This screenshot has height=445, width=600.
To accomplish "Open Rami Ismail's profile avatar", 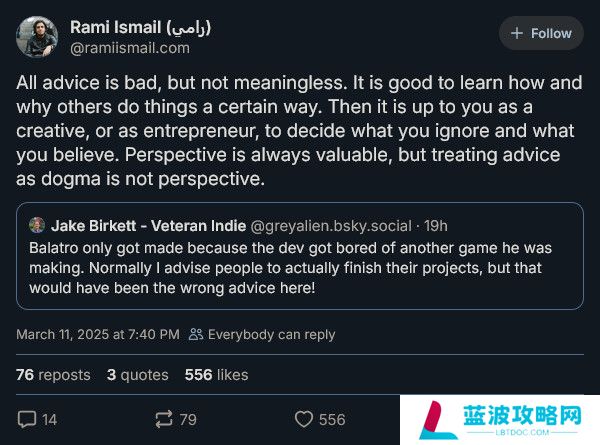I will click(x=36, y=37).
